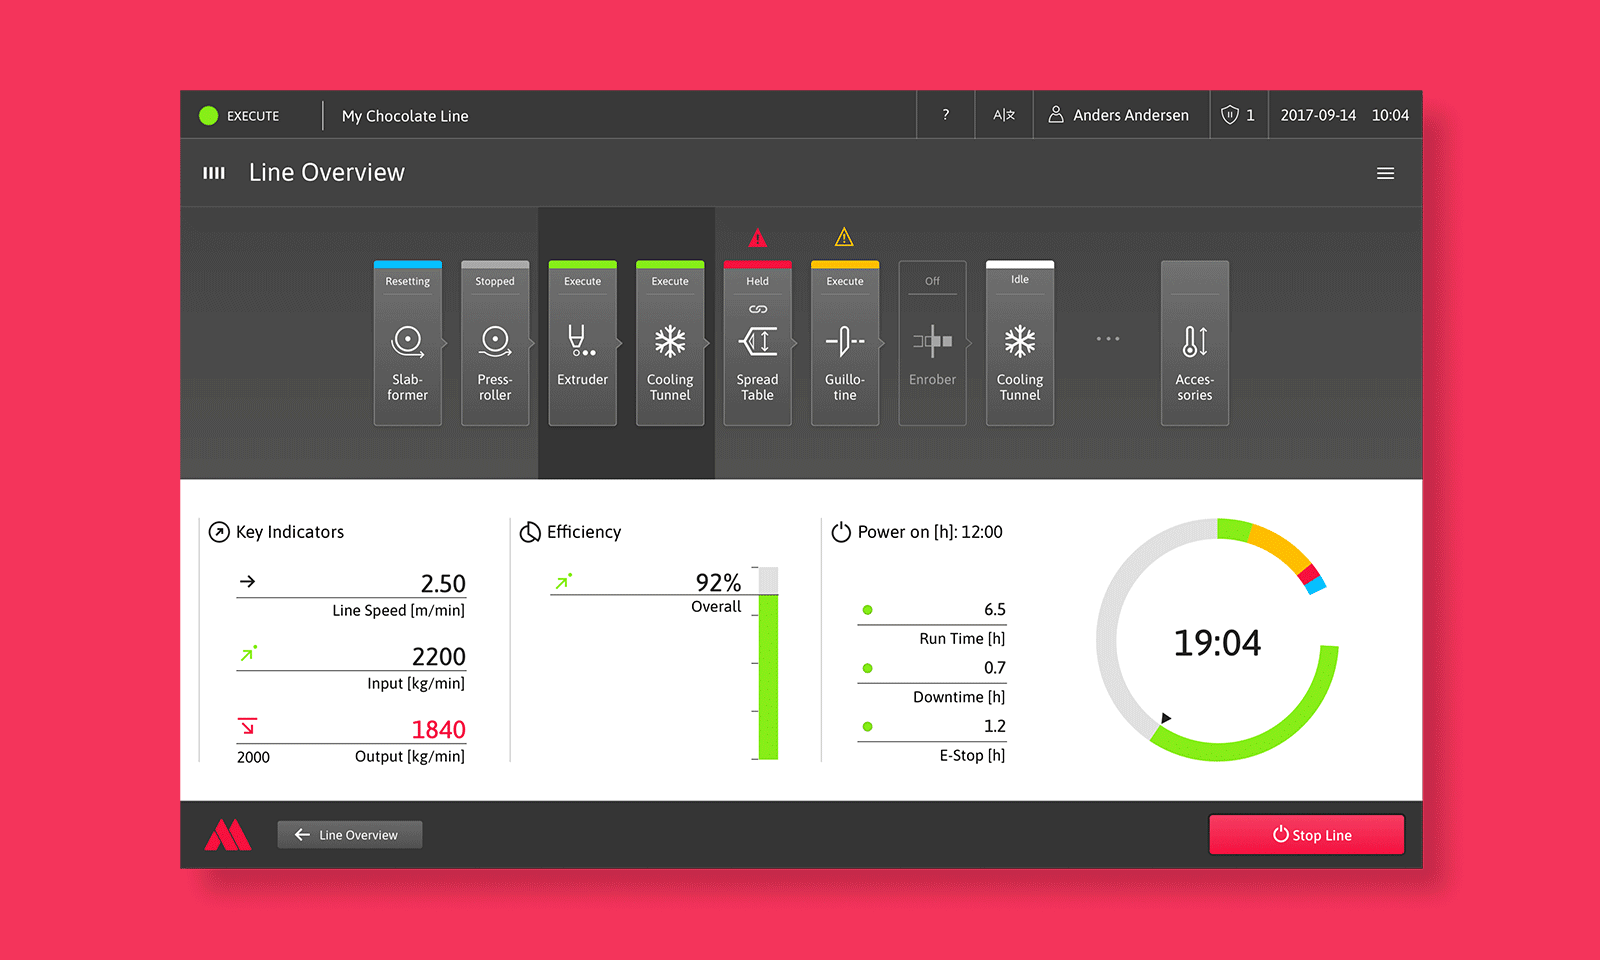
Task: Select the Enrober machine tile
Action: 932,344
